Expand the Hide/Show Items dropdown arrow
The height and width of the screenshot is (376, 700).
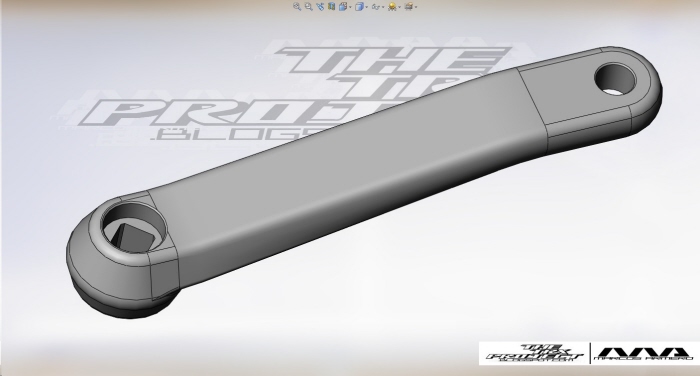tap(383, 7)
